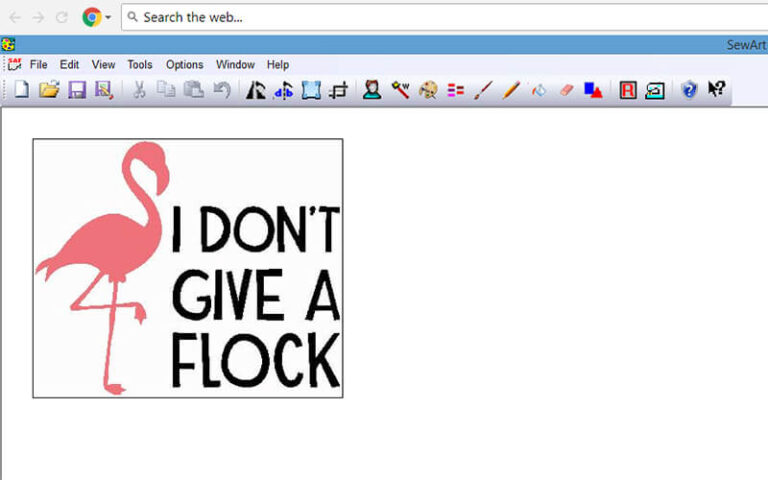The image size is (768, 480).
Task: Select the Pencil drawing tool
Action: tap(511, 90)
